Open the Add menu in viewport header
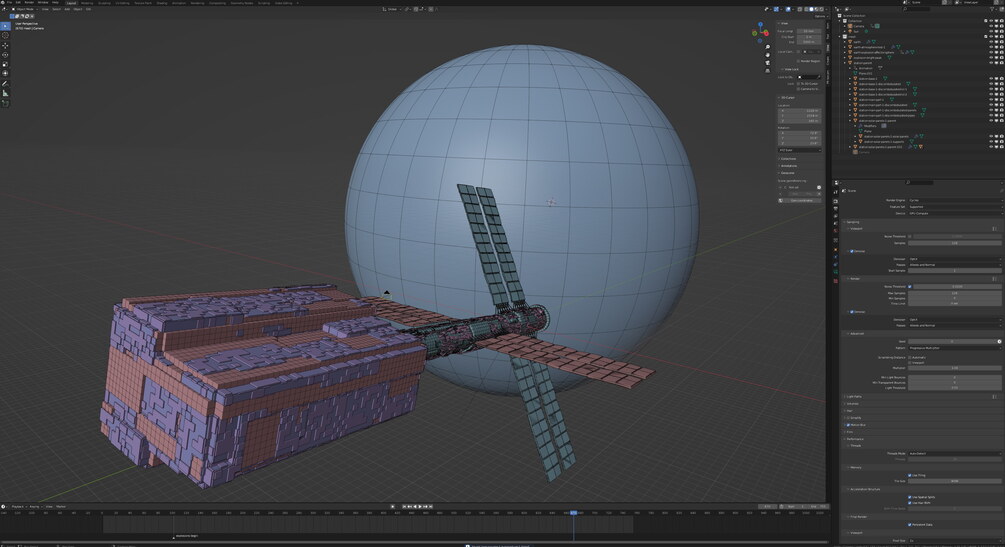Screen dimensions: 1005x547 pos(67,9)
